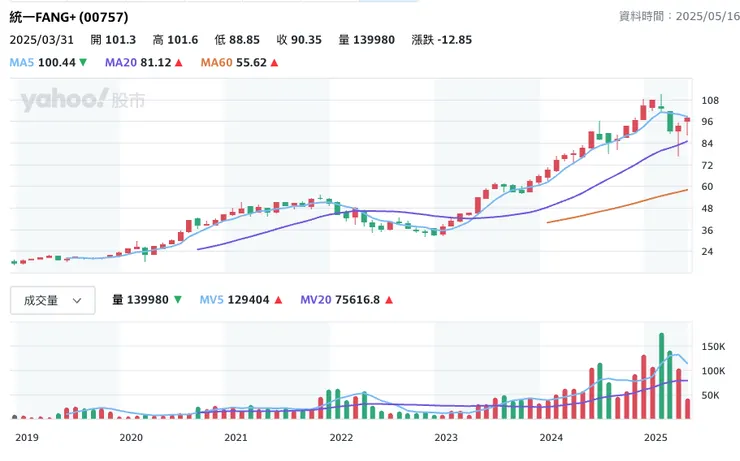Screen dimensions: 740x461
Task: Click the tallest green volume bar in 2025
Action: pyautogui.click(x=661, y=376)
